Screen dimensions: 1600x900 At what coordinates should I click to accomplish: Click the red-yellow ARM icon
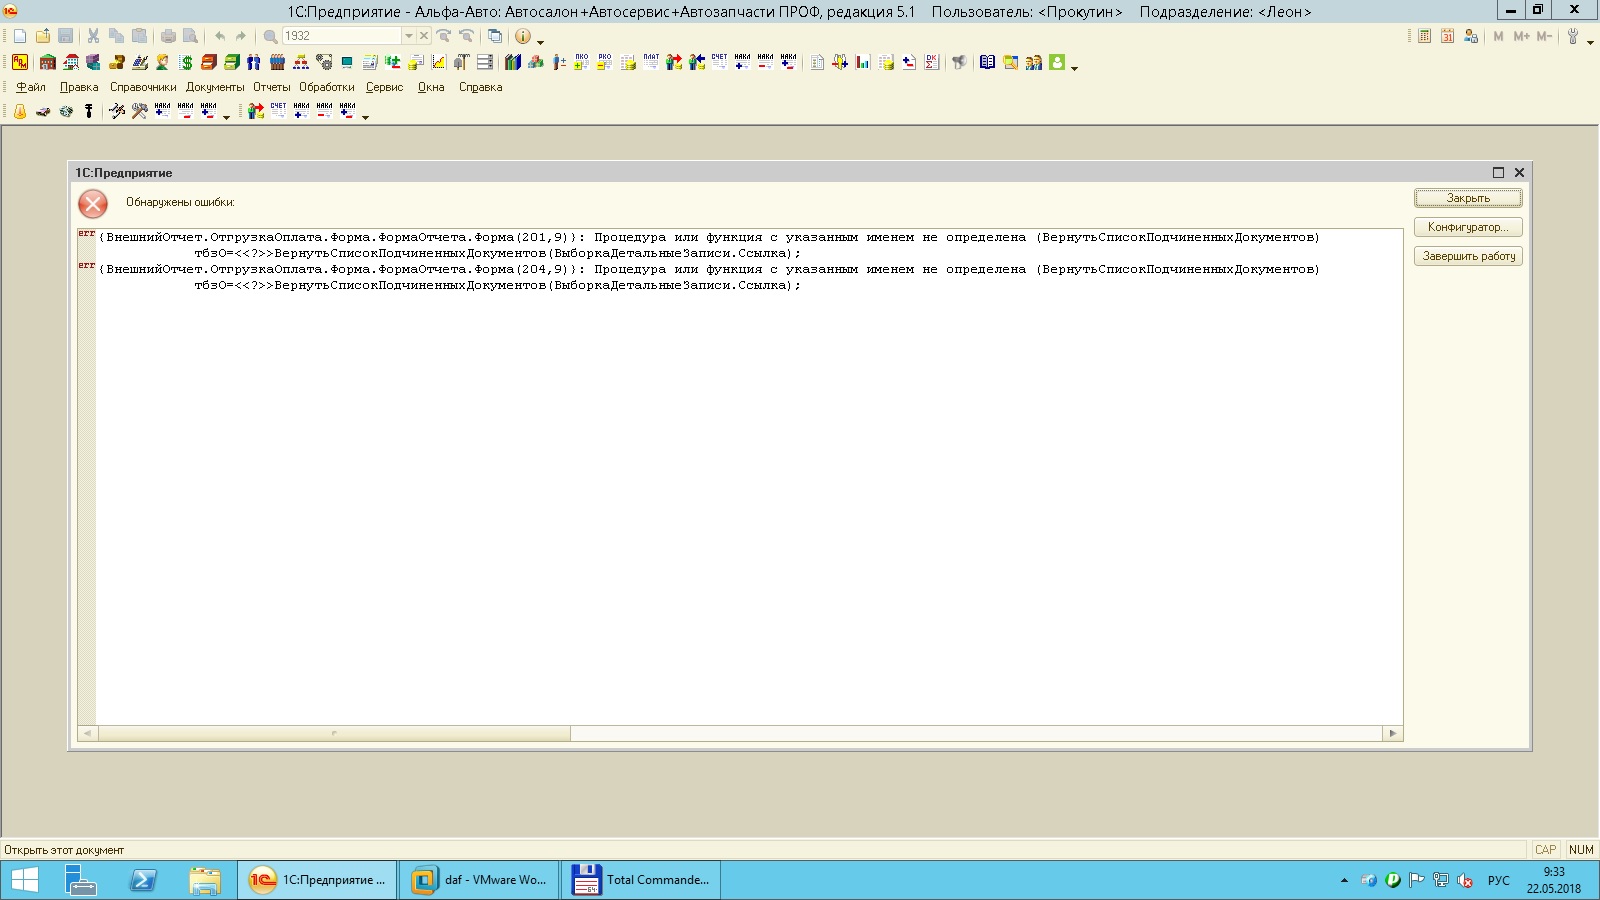click(20, 62)
